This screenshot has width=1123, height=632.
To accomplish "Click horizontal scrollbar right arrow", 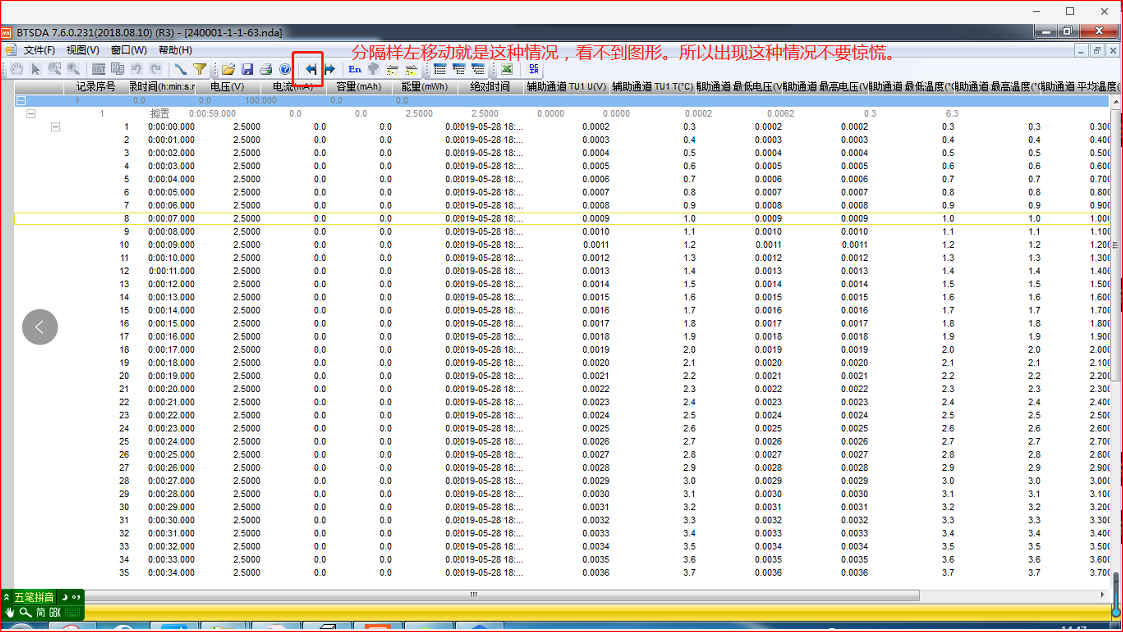I will [x=1102, y=595].
